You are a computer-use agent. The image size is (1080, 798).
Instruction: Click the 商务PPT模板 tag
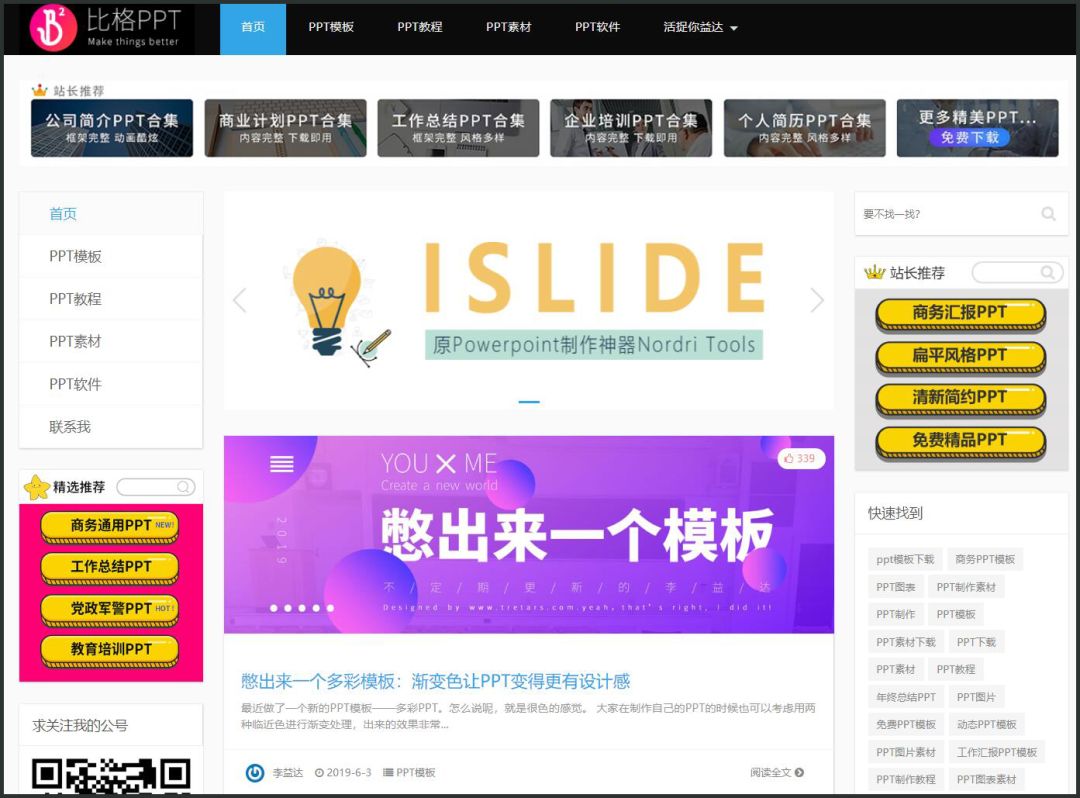tap(985, 559)
